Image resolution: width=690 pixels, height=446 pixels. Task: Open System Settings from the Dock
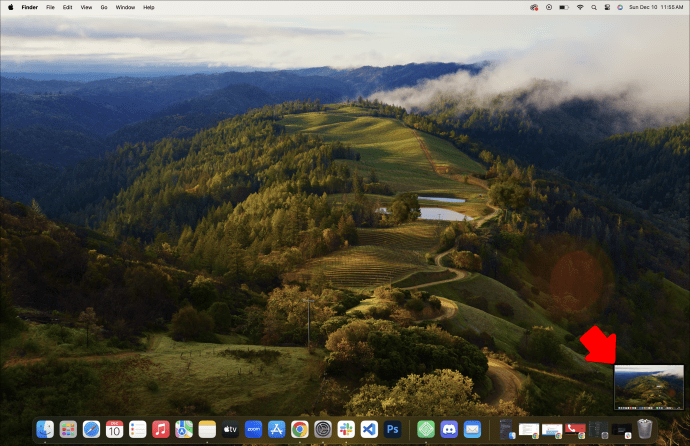[x=323, y=429]
